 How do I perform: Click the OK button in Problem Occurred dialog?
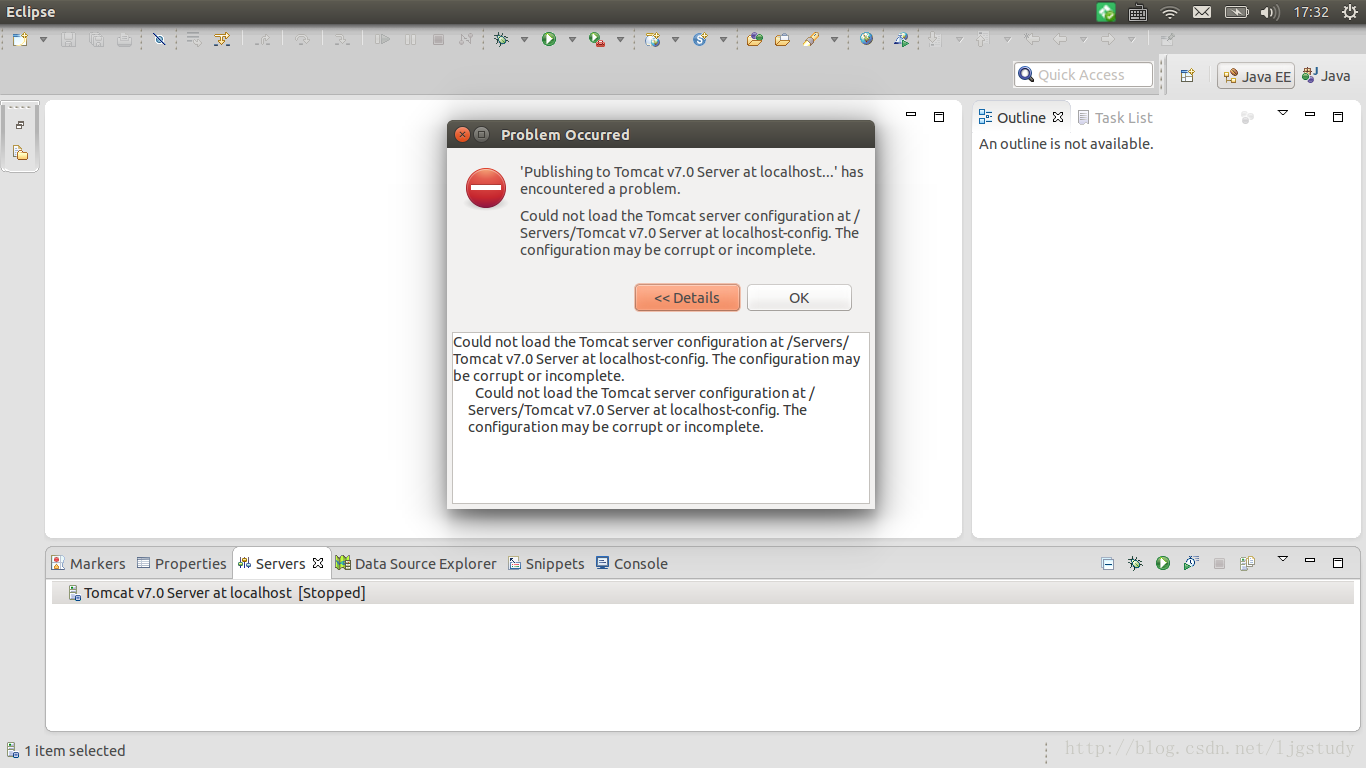coord(799,298)
